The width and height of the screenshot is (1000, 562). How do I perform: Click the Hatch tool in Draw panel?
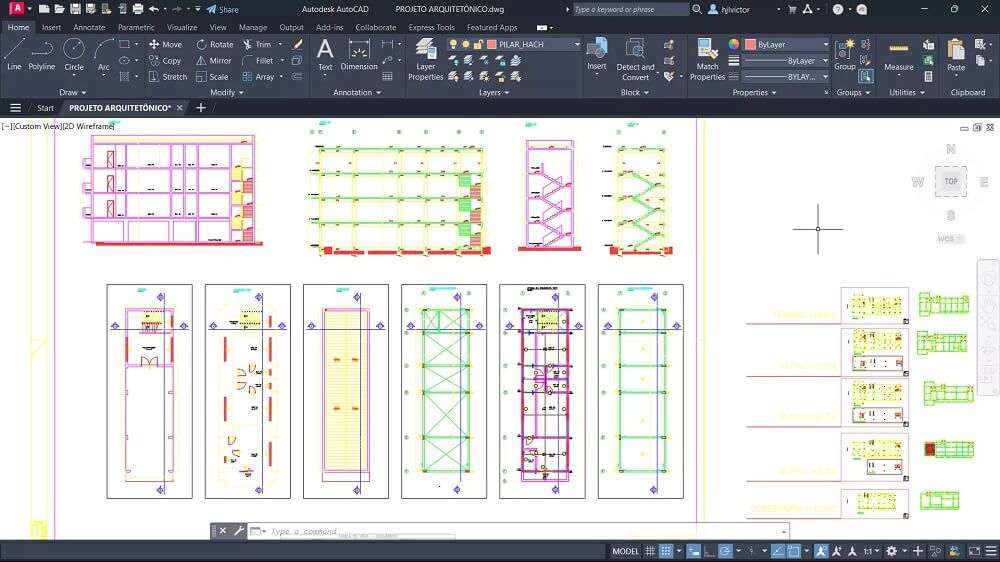click(124, 77)
